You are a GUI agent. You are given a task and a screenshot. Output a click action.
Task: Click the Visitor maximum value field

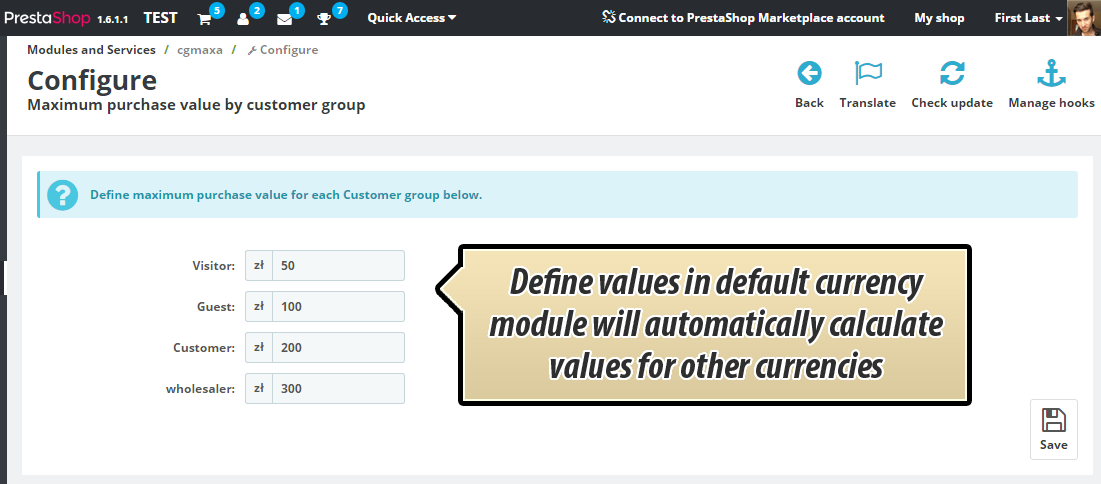tap(338, 266)
